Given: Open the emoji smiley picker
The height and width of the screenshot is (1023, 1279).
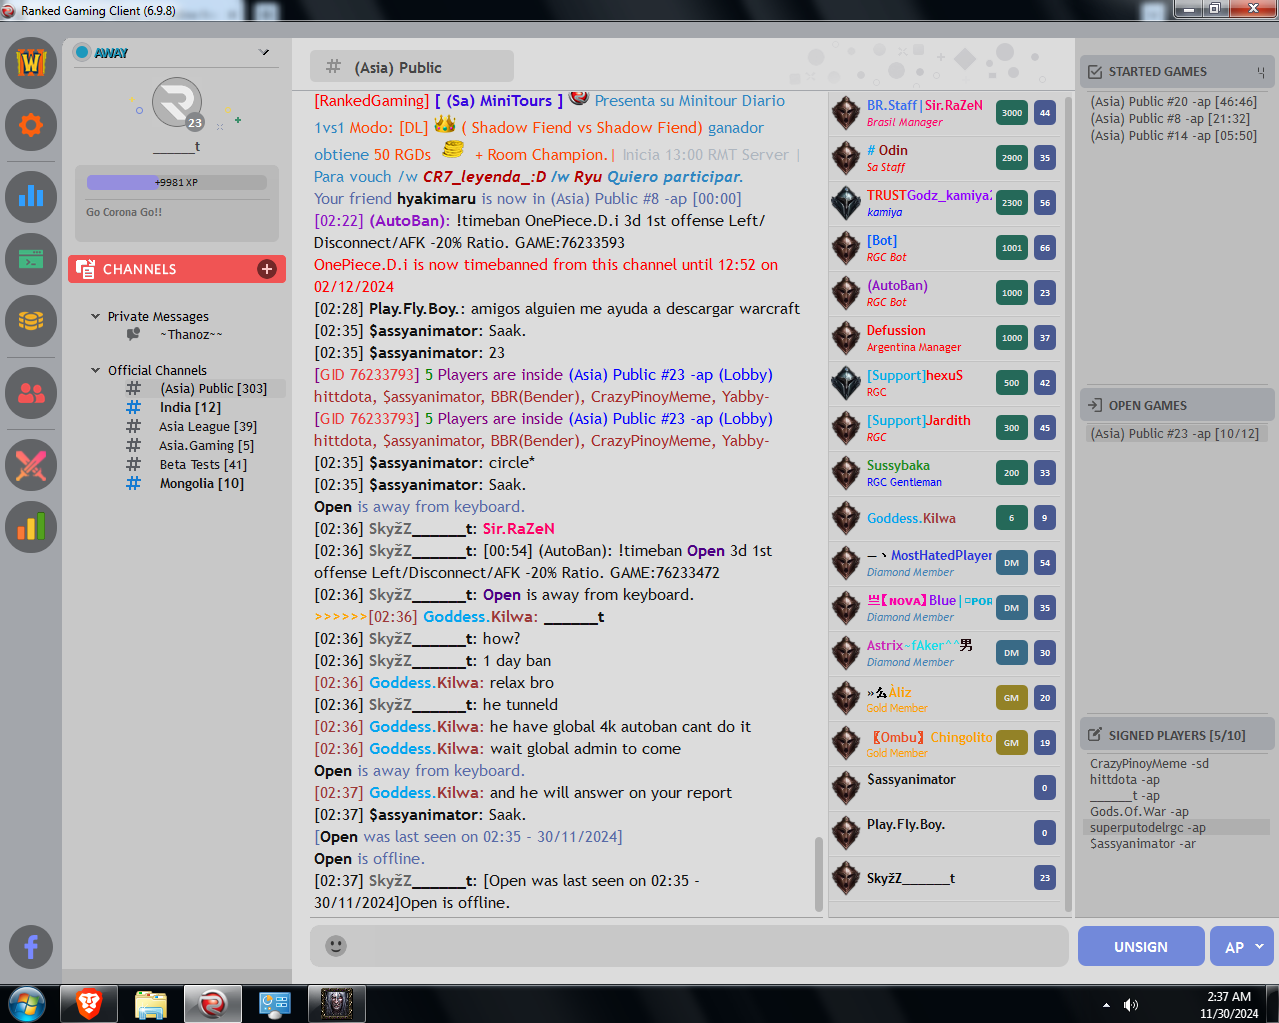Looking at the screenshot, I should coord(336,946).
